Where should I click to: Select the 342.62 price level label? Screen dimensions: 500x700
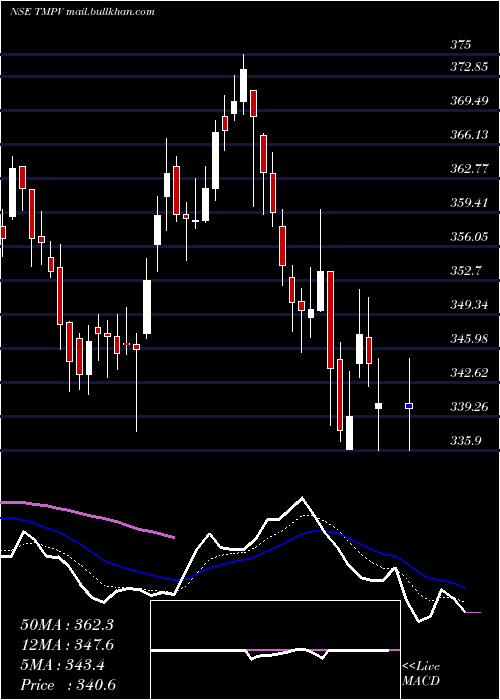point(469,372)
